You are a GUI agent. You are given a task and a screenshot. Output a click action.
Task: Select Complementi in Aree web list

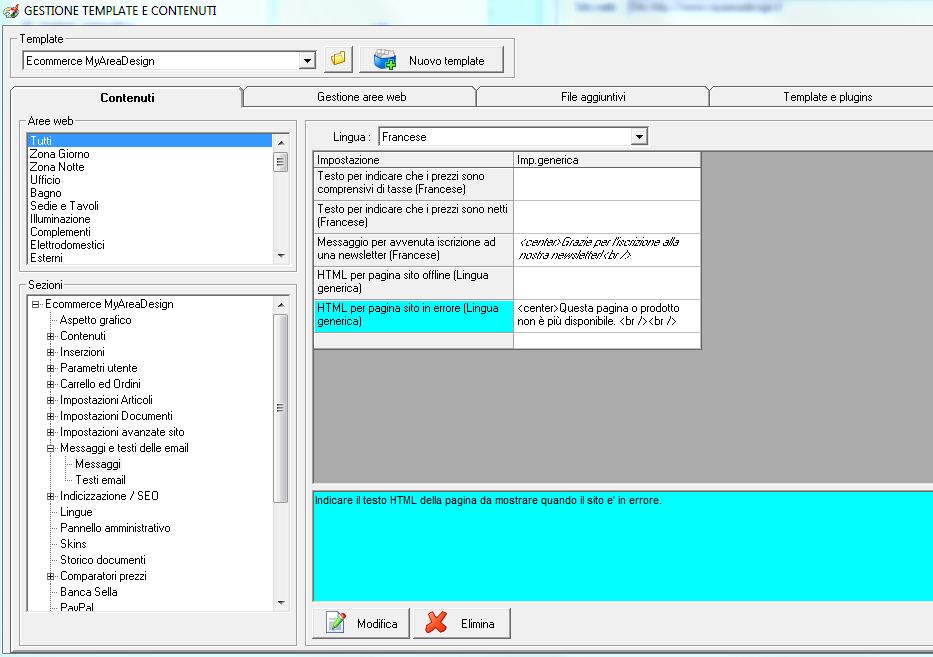(150, 233)
